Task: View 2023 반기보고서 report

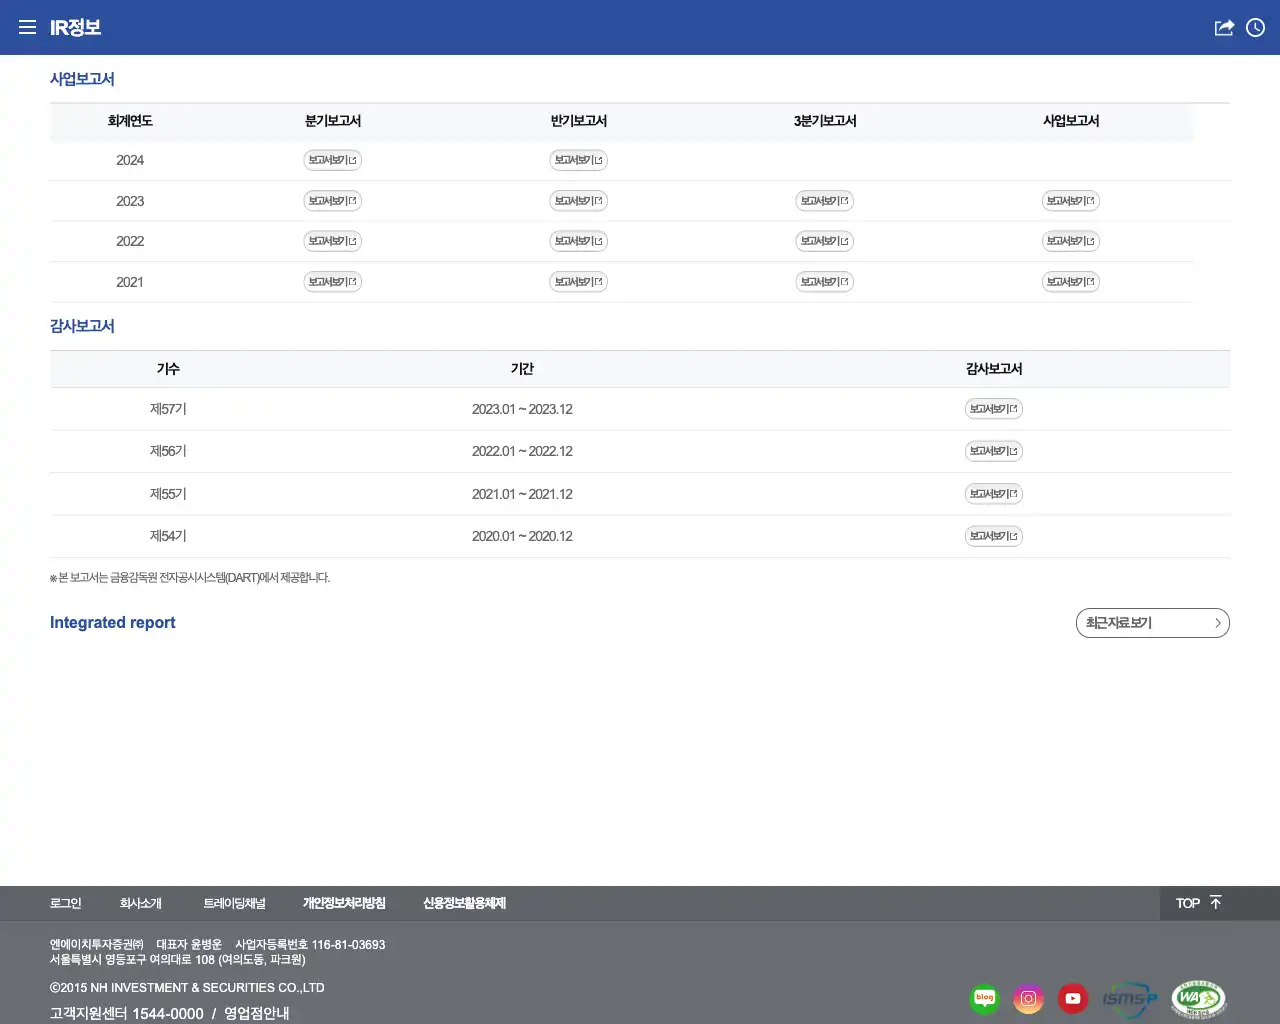Action: [x=579, y=201]
